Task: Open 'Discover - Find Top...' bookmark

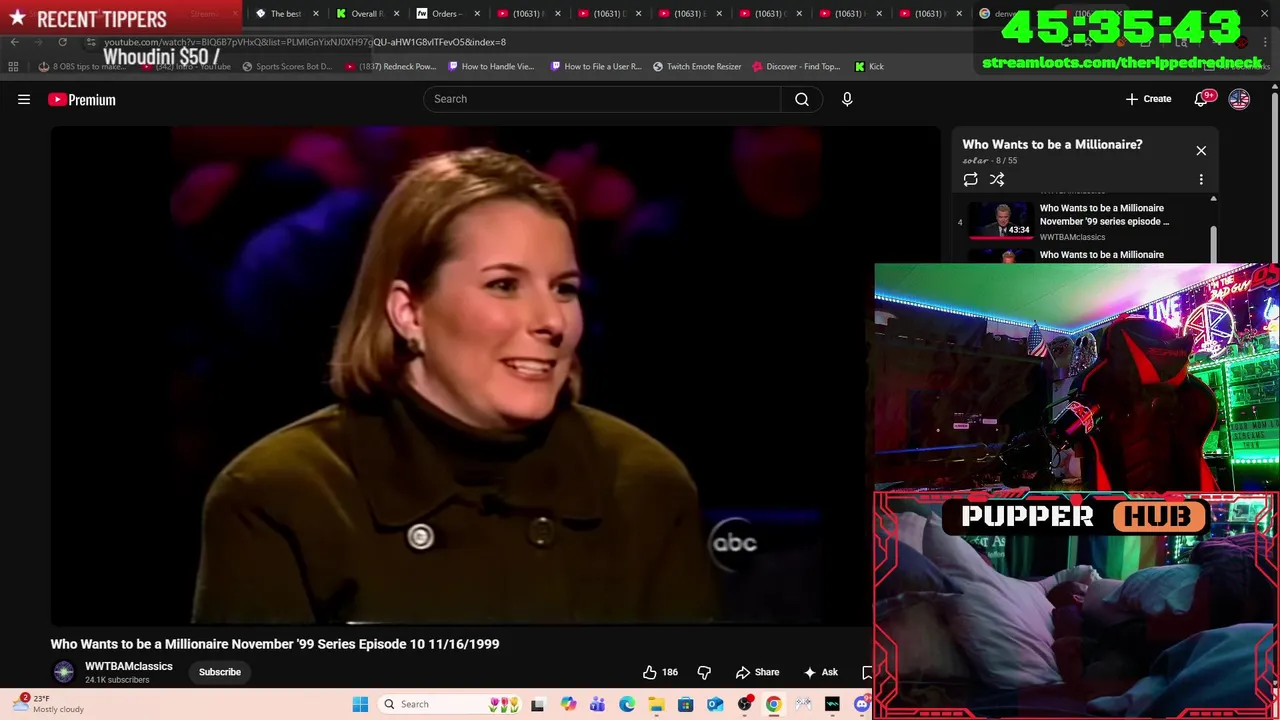Action: (797, 66)
